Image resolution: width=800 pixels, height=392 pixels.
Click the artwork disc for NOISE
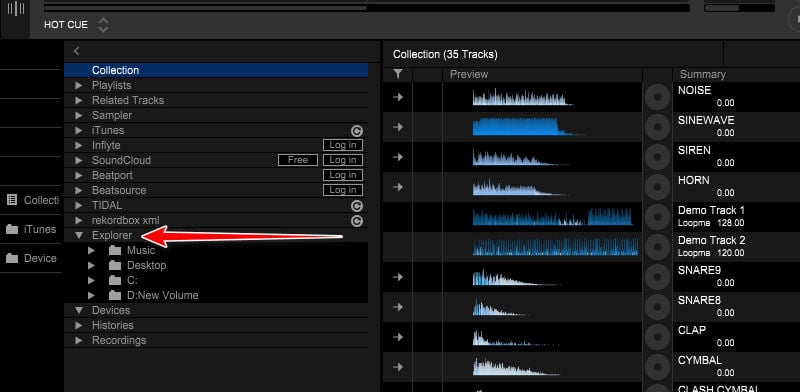657,97
